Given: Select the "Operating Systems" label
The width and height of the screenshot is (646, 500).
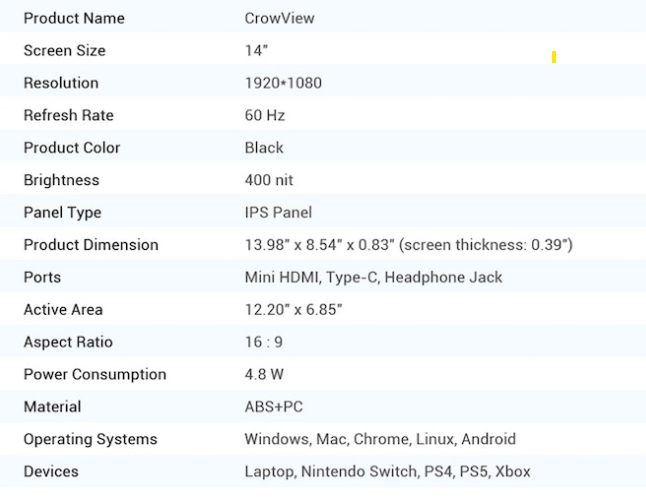Looking at the screenshot, I should (x=91, y=439).
